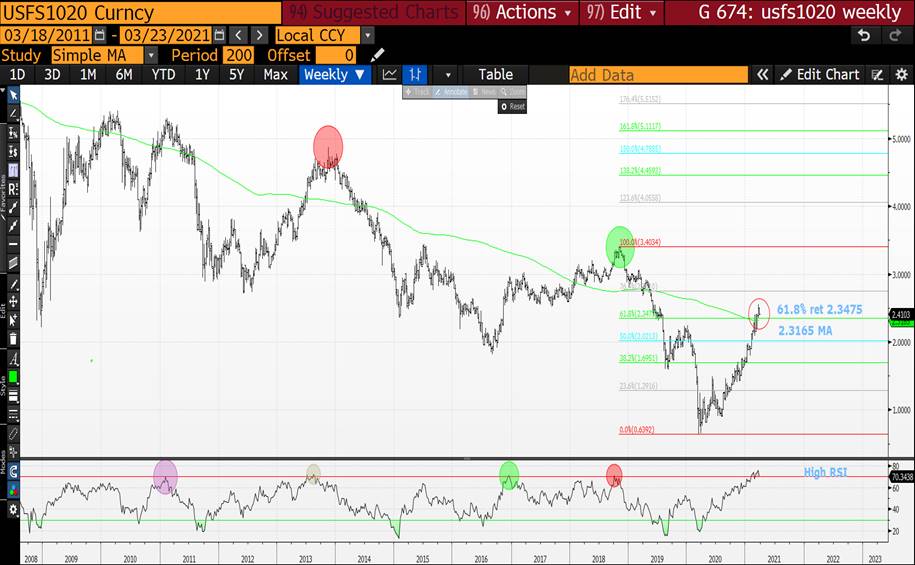
Task: Click the next date range arrow
Action: (260, 36)
